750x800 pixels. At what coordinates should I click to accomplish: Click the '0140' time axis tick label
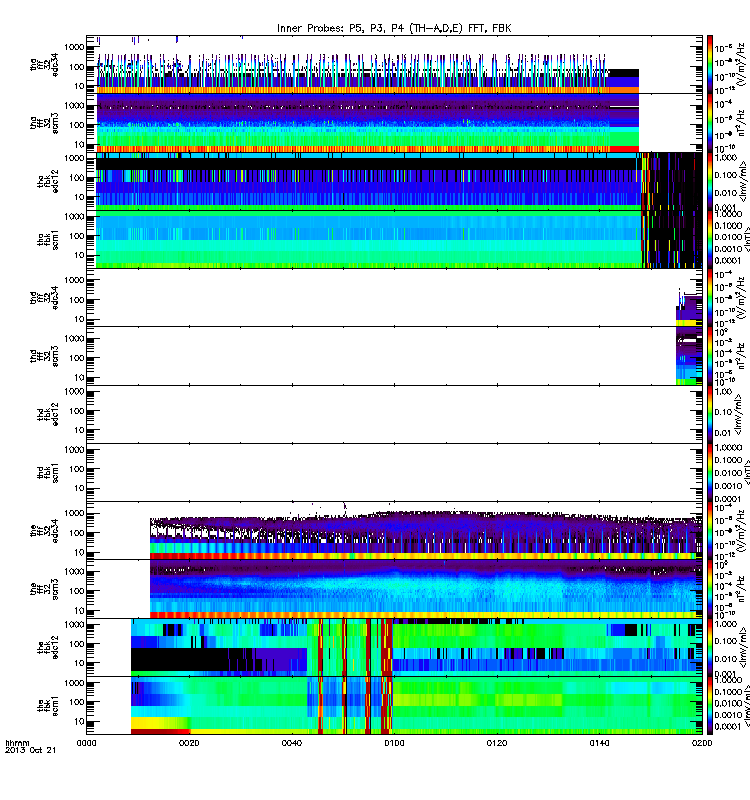[599, 743]
